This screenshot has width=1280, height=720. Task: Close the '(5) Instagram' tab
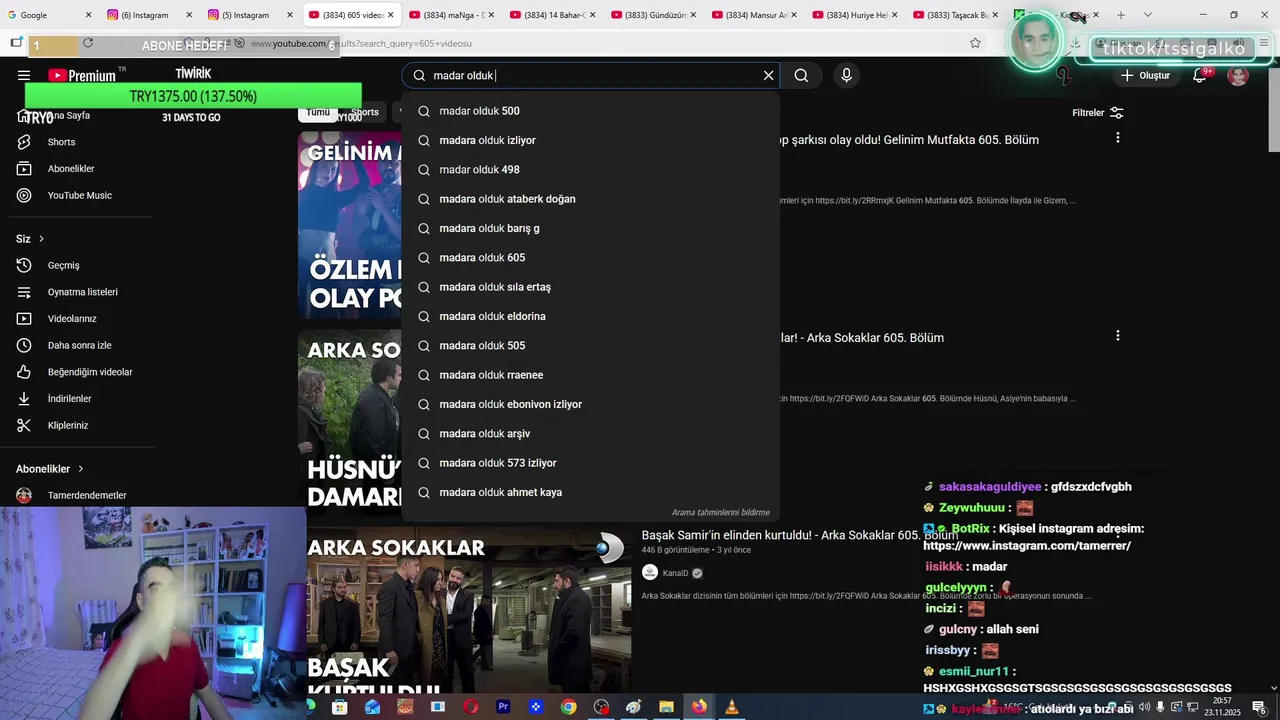290,15
